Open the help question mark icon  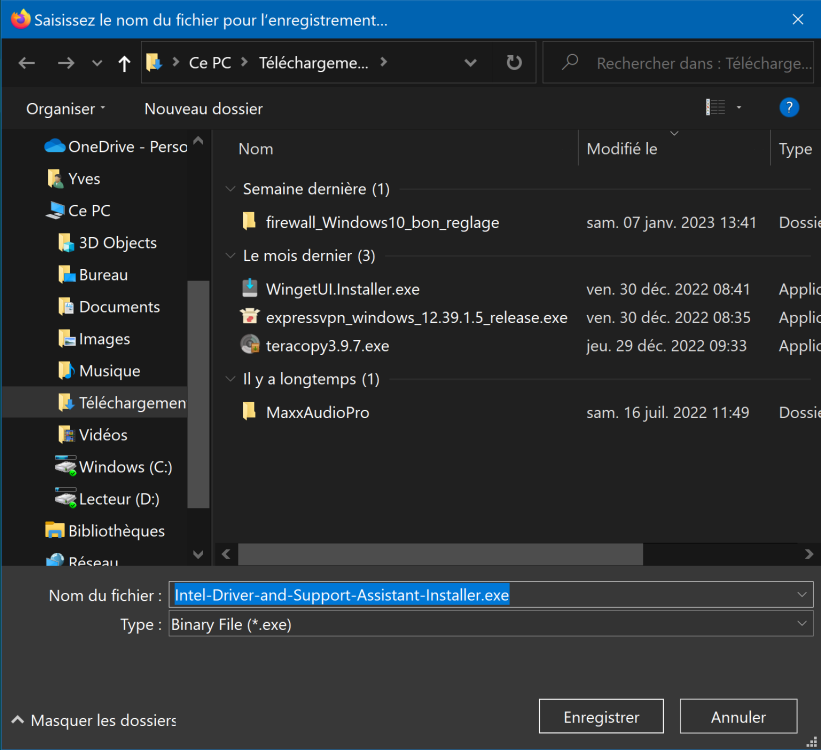pyautogui.click(x=788, y=108)
